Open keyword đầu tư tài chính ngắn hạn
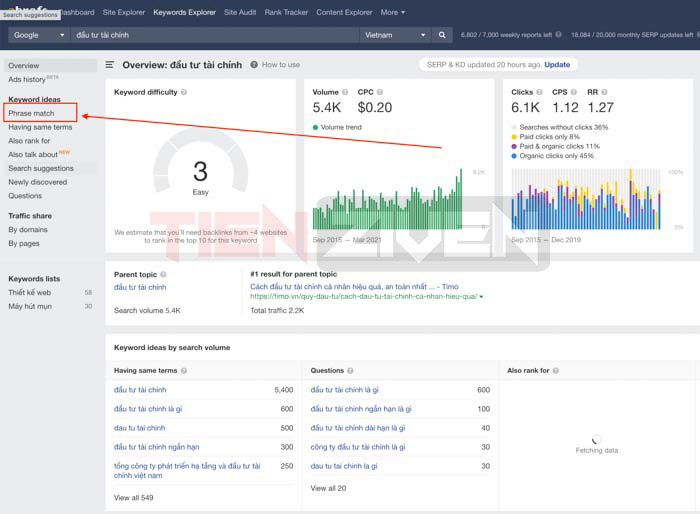Viewport: 700px width, 514px height. 157,447
